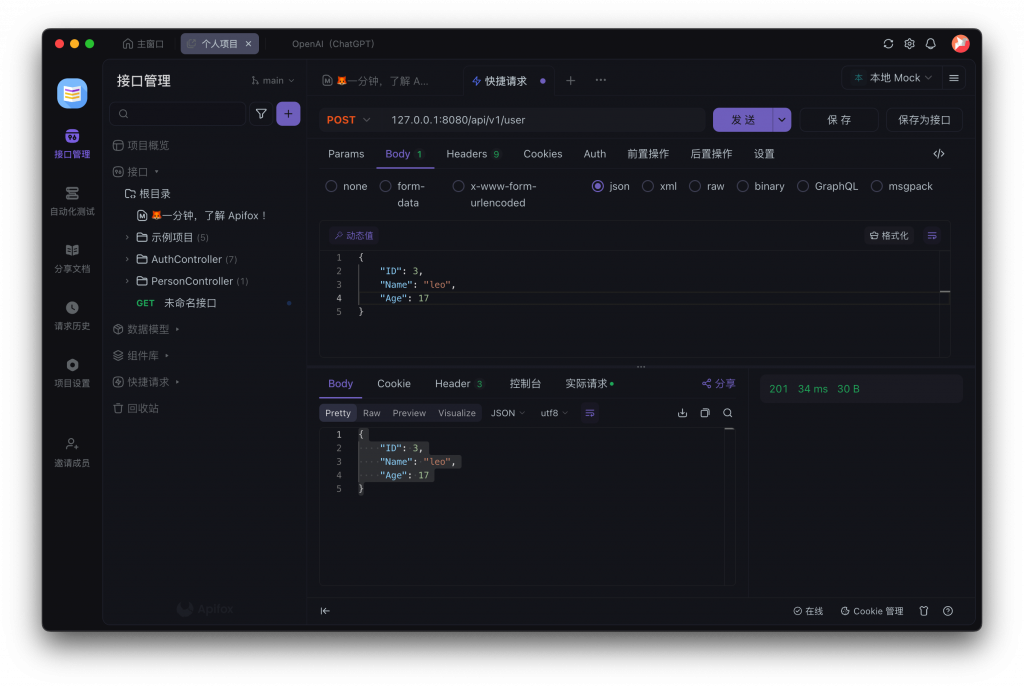Open the 分享文档 sidebar section
The width and height of the screenshot is (1024, 687).
click(72, 259)
